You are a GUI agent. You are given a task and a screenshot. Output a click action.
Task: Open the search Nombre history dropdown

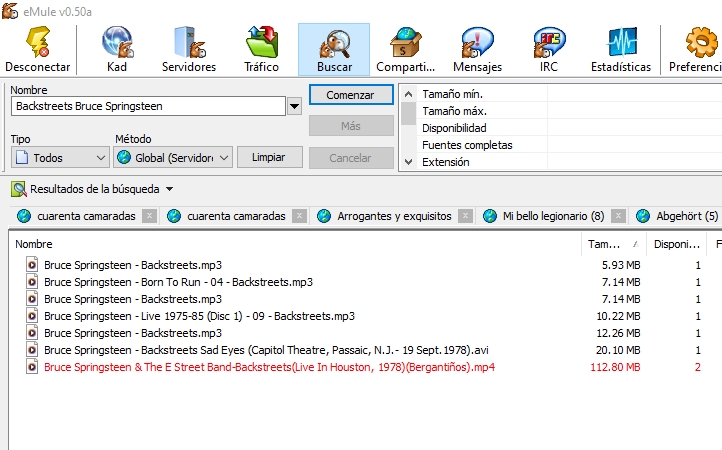(x=294, y=106)
